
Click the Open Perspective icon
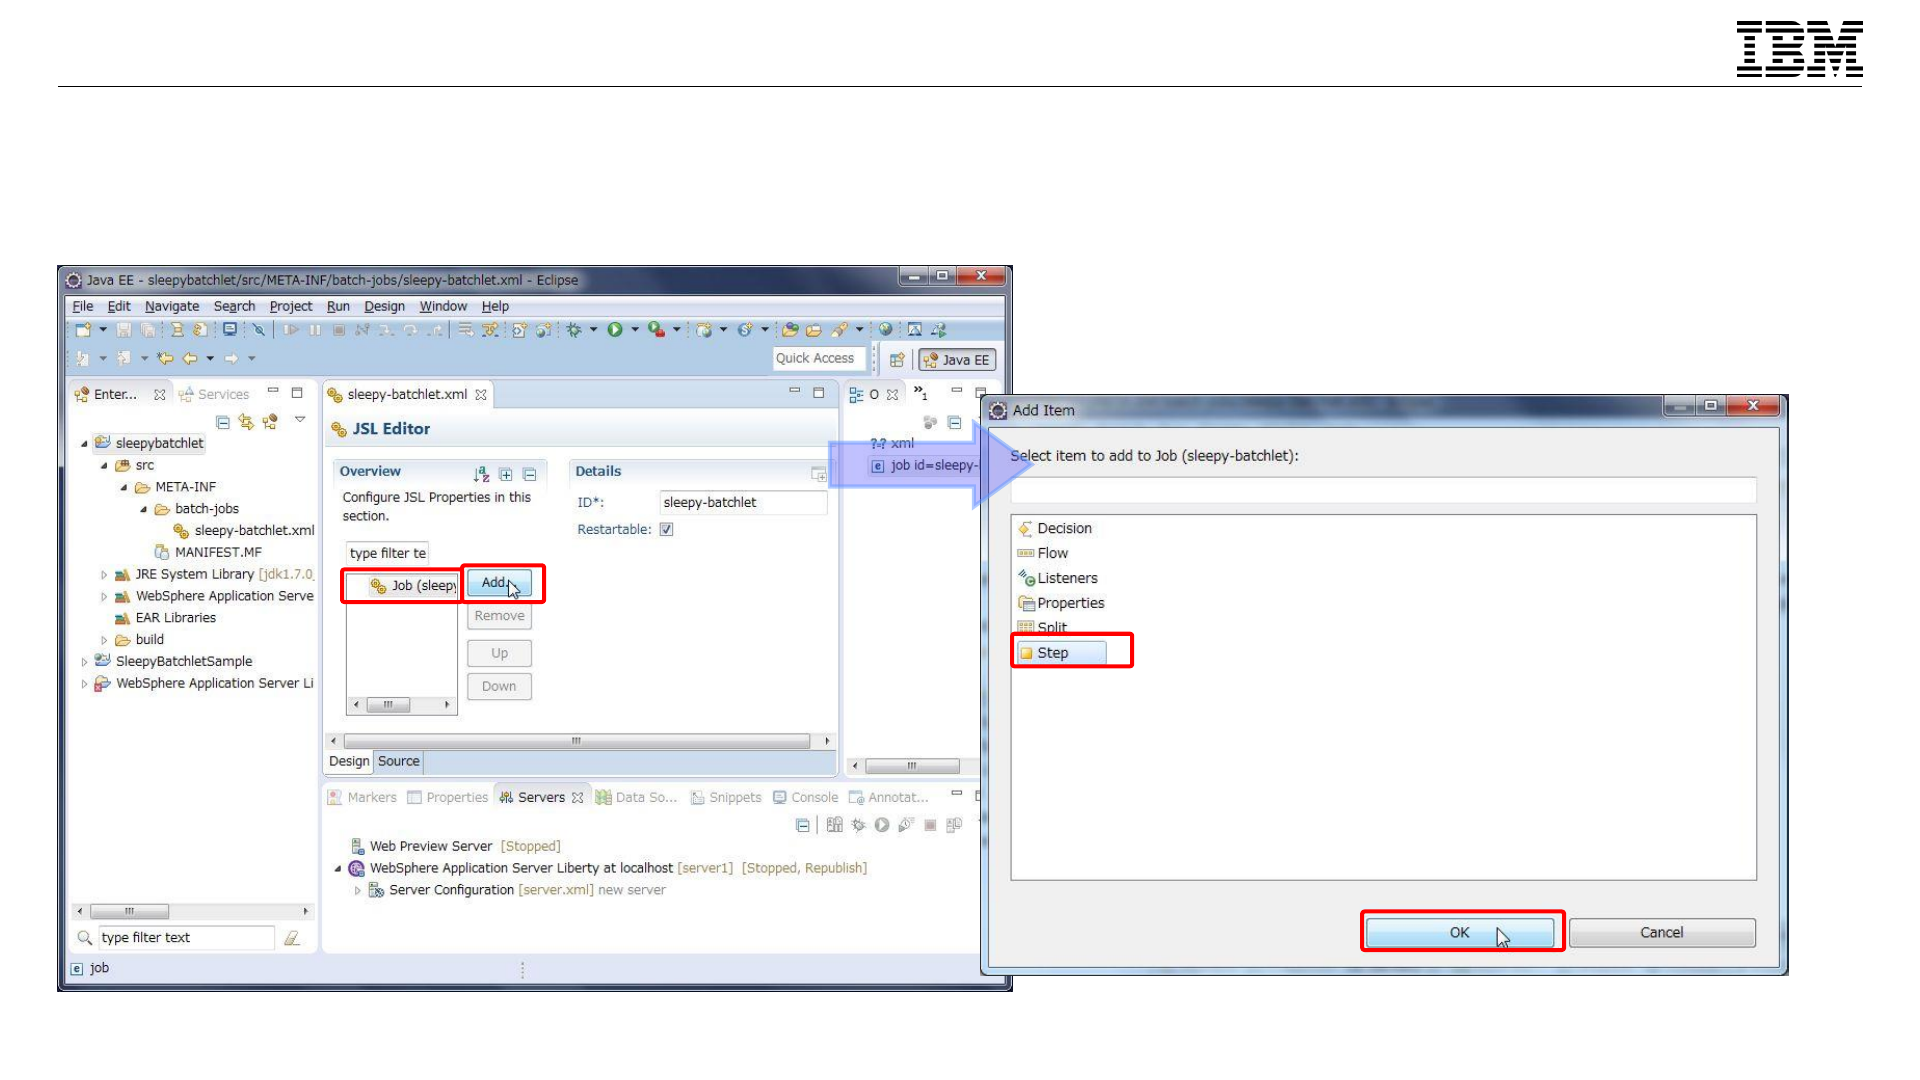pyautogui.click(x=897, y=360)
